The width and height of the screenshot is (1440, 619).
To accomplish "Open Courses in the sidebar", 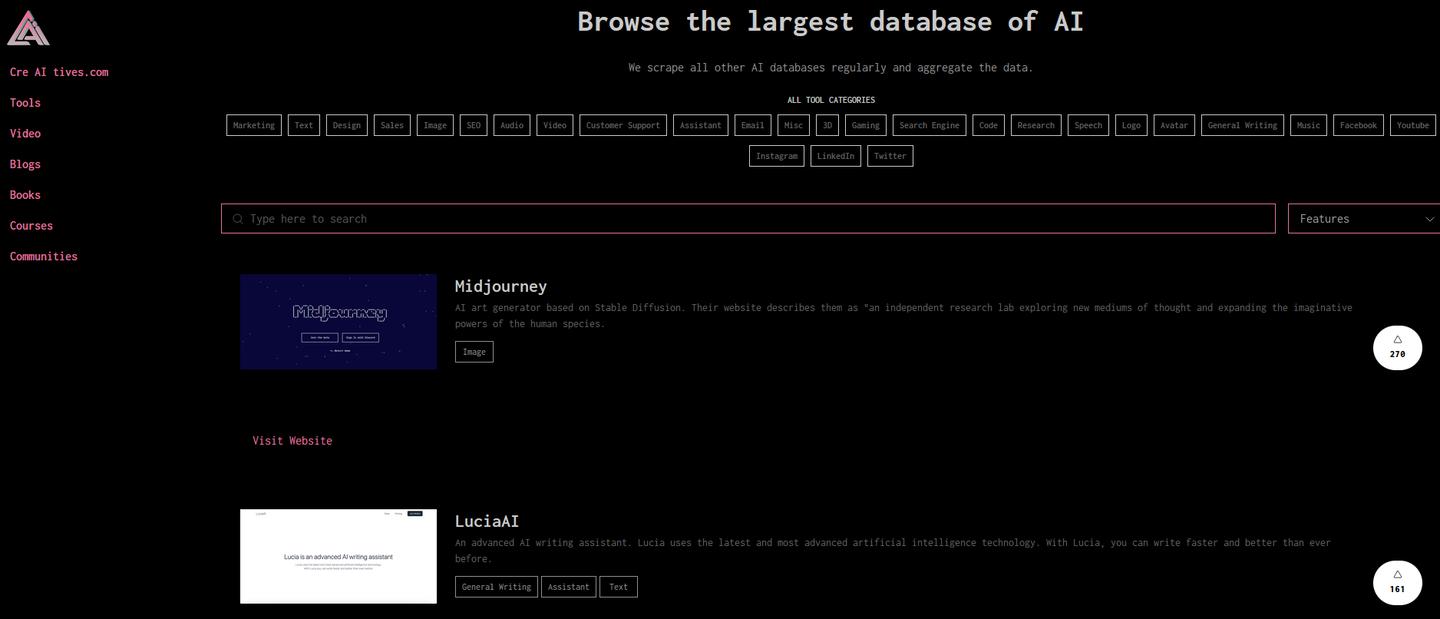I will tap(31, 226).
